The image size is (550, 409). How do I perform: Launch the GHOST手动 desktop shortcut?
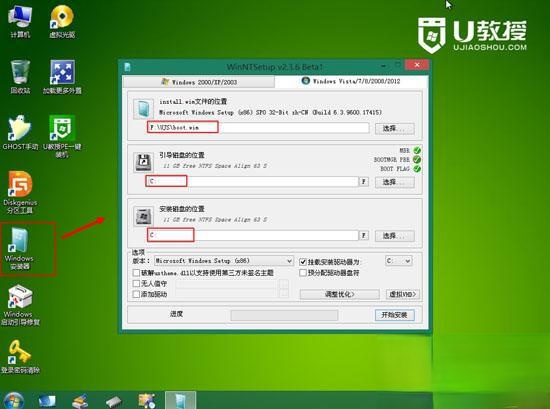coord(20,133)
